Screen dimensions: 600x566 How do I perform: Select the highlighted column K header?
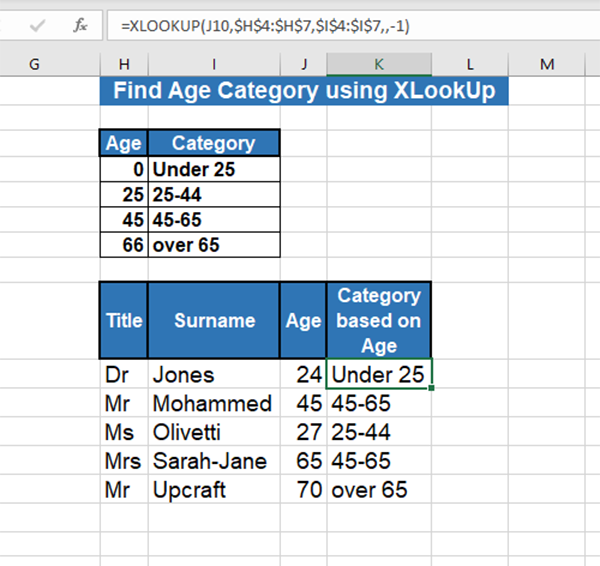point(379,64)
